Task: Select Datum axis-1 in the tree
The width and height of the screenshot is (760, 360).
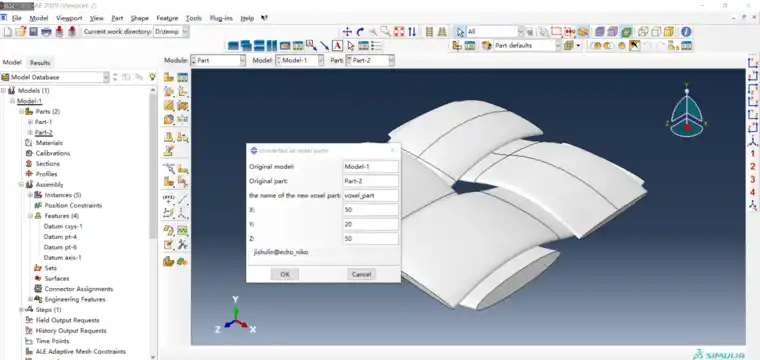Action: pos(62,258)
